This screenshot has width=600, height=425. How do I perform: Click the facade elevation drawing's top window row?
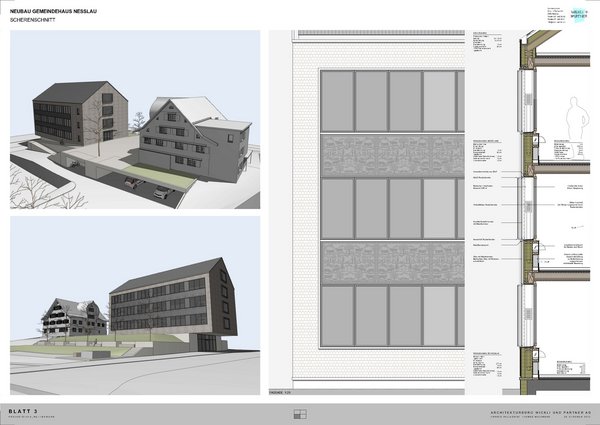click(x=392, y=101)
